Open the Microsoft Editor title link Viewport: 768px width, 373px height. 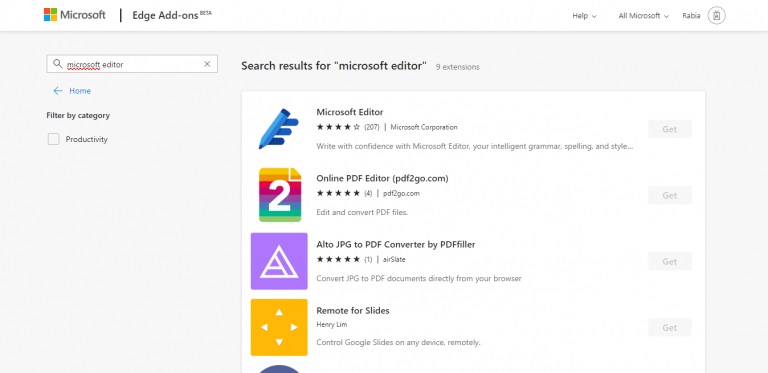350,112
